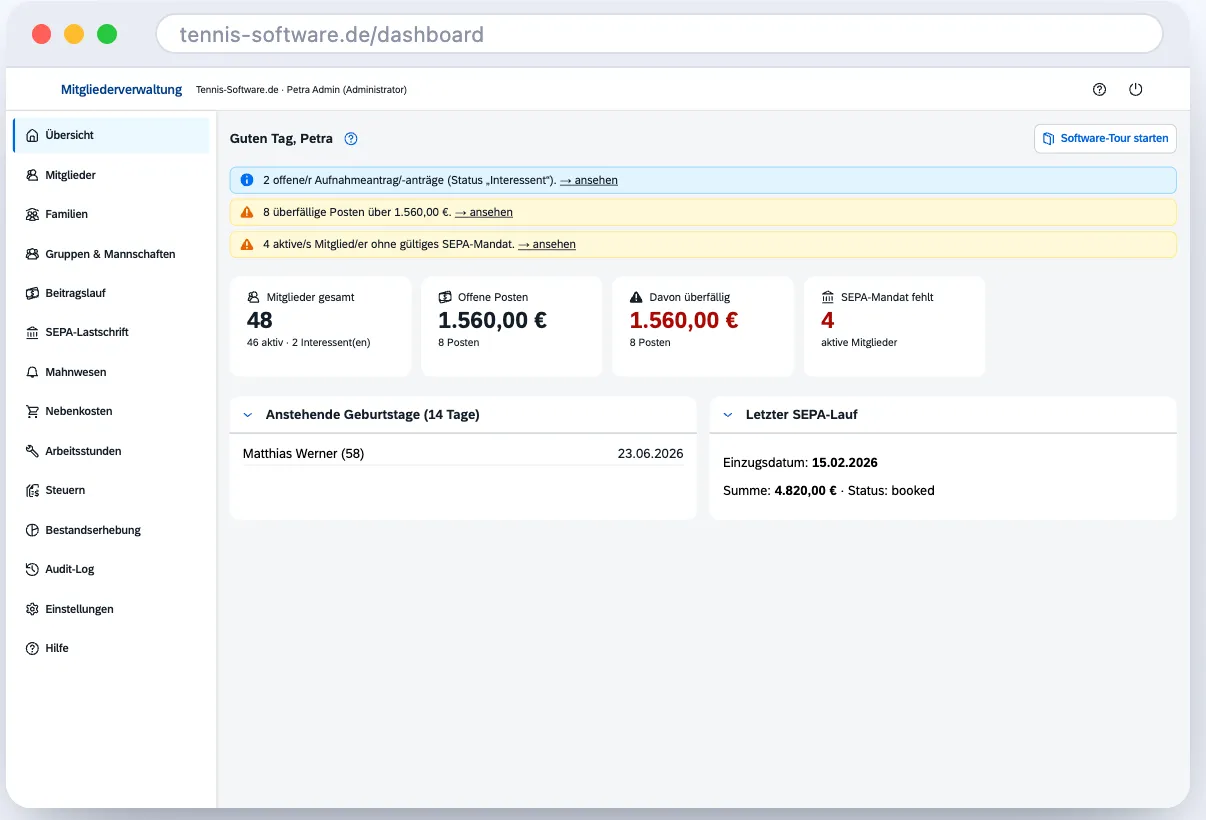Viewport: 1206px width, 820px height.
Task: Click the family icon beside Familien
Action: click(32, 214)
